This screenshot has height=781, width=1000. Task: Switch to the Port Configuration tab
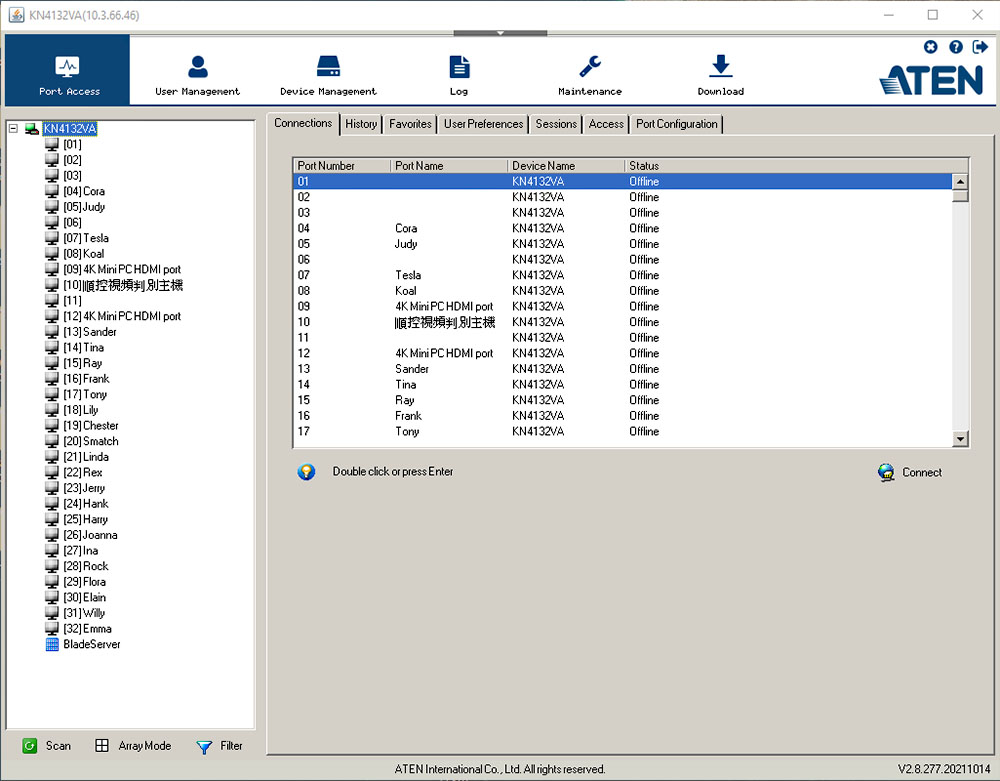676,124
